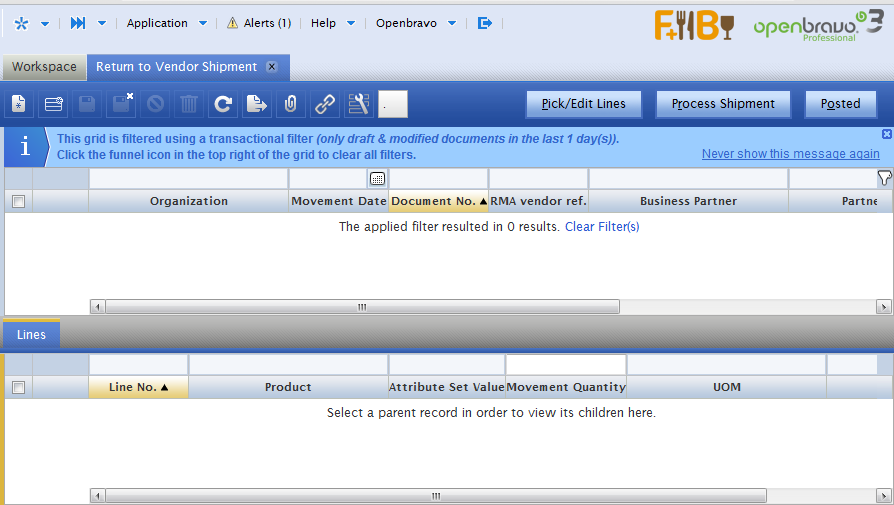Expand the Help dropdown arrow
Image resolution: width=894 pixels, height=505 pixels.
(351, 24)
